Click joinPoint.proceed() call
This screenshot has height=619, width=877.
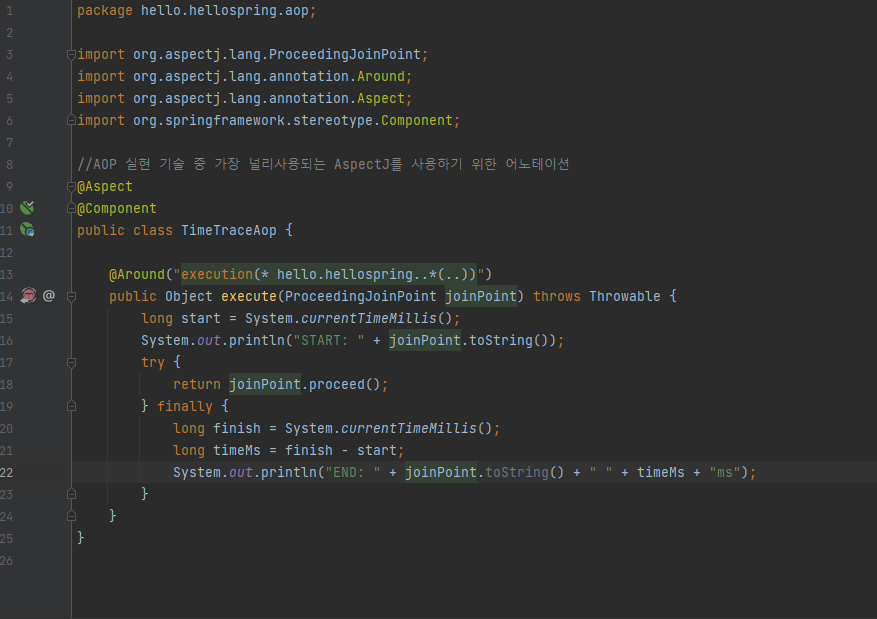(x=305, y=384)
